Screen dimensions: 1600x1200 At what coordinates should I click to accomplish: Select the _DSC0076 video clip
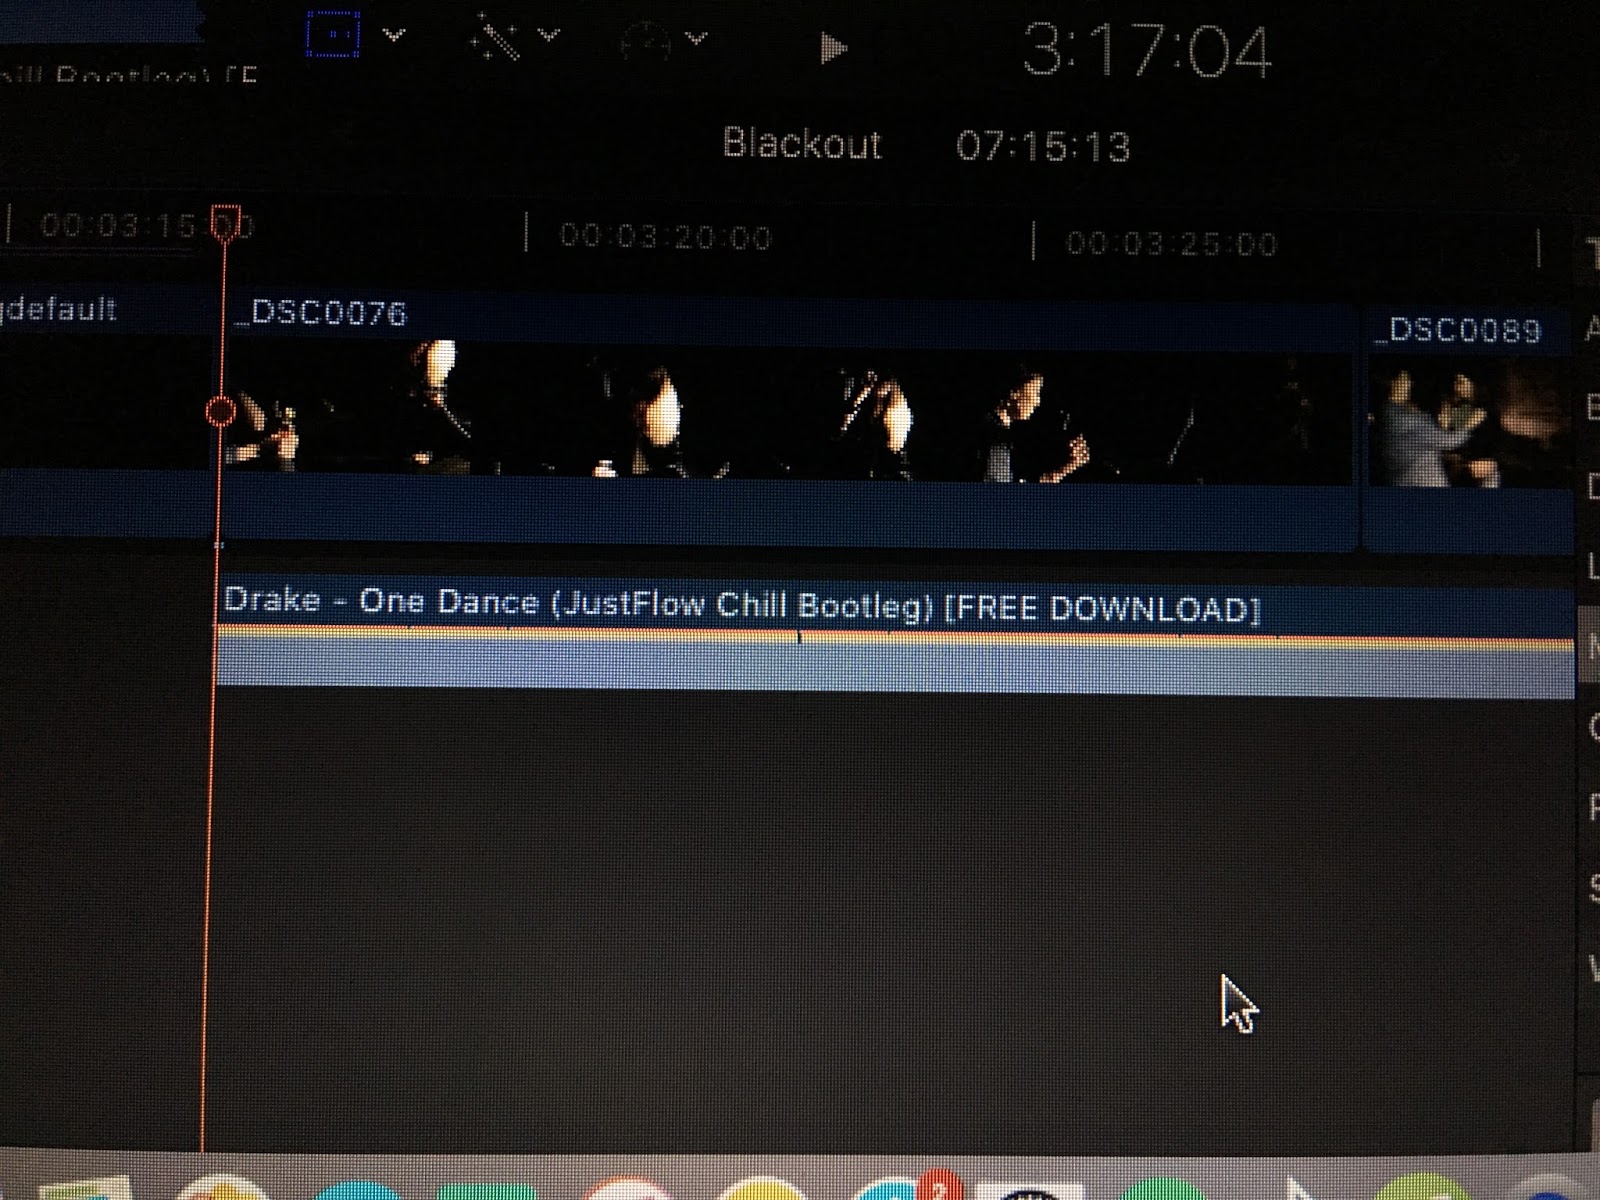point(790,422)
